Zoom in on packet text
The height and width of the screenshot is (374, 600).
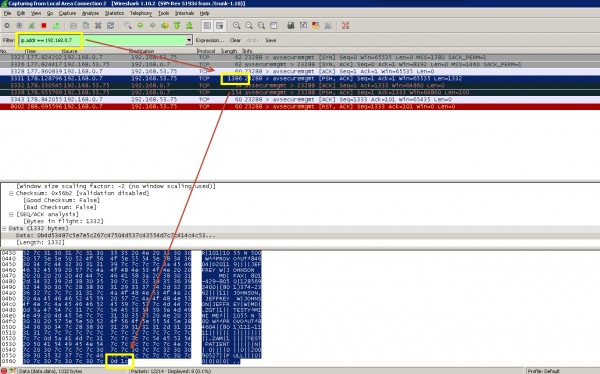coord(236,26)
